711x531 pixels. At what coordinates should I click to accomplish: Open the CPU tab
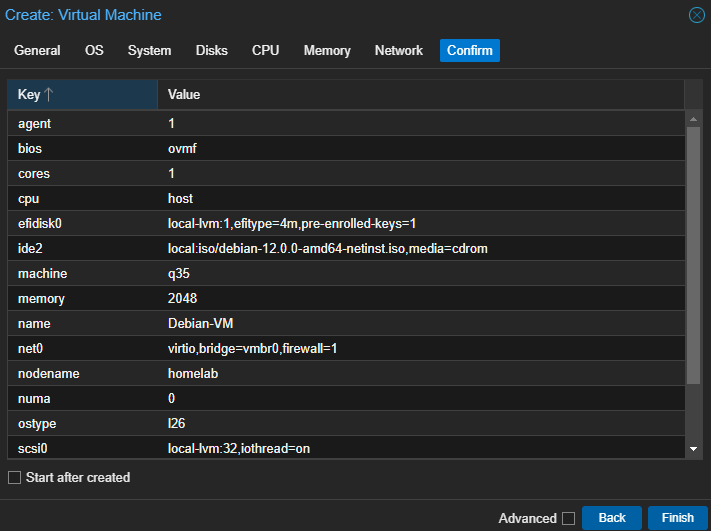point(266,50)
